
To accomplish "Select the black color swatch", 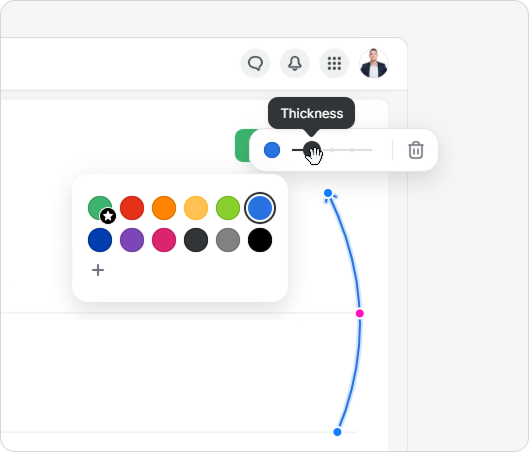I will click(x=260, y=240).
